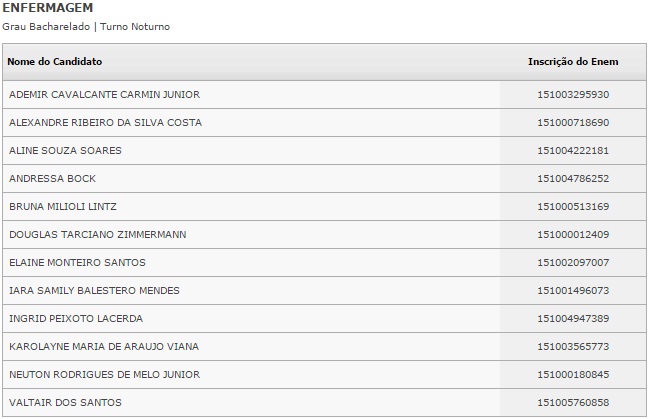650x419 pixels.
Task: Click the name Karolayne Maria de Araujo Viana
Action: (x=104, y=347)
